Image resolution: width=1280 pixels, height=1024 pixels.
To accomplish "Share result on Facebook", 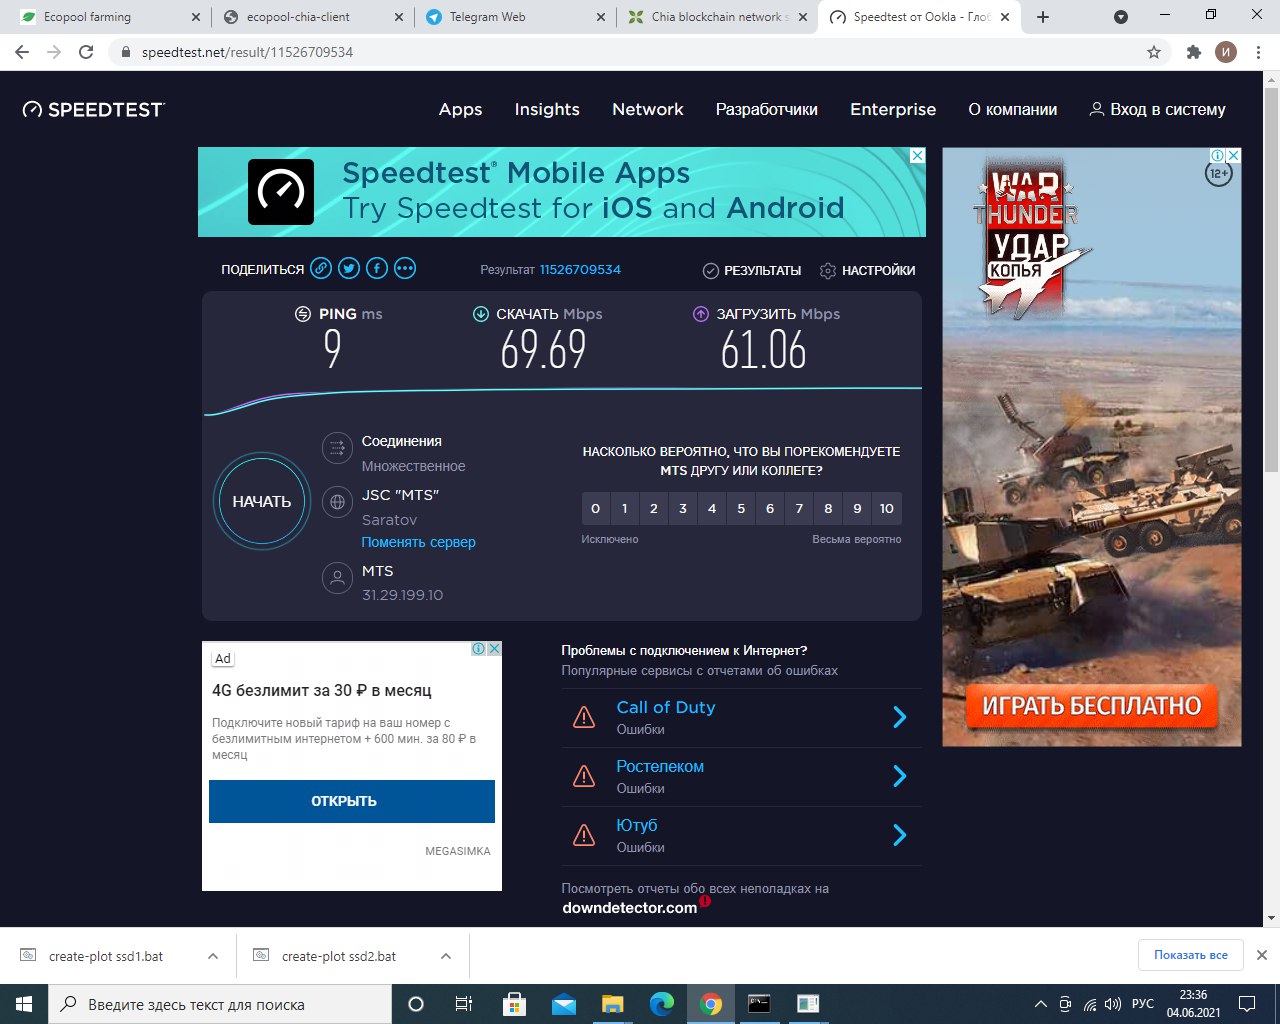I will [x=377, y=268].
